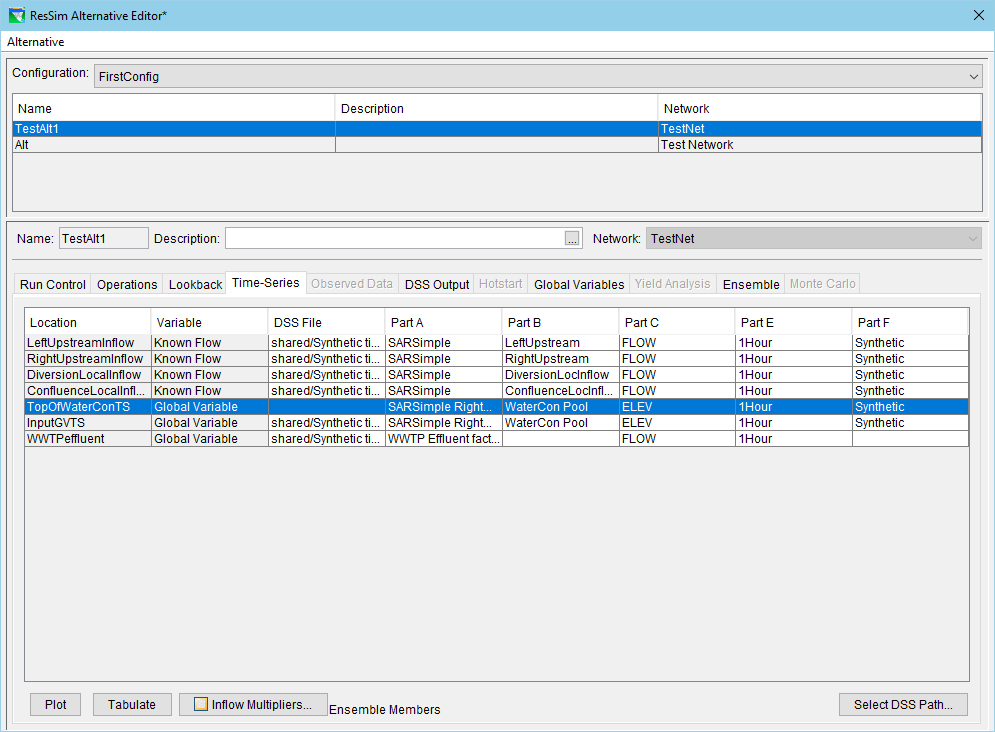Image resolution: width=995 pixels, height=732 pixels.
Task: Expand the Configuration dropdown
Action: (x=974, y=76)
